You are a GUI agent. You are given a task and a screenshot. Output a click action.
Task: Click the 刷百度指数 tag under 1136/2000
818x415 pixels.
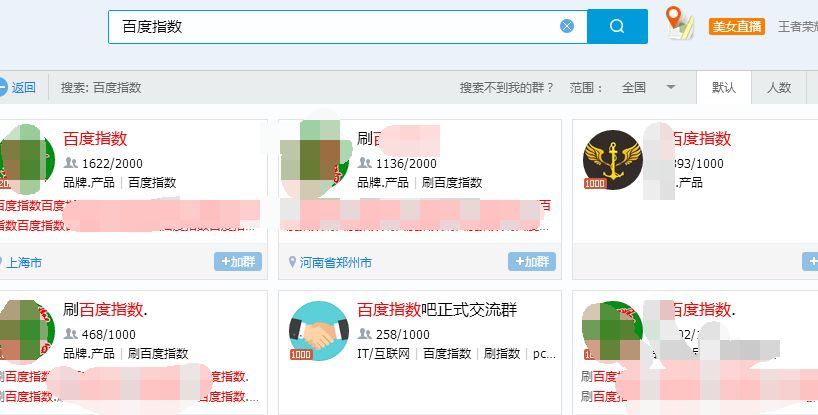[x=452, y=183]
